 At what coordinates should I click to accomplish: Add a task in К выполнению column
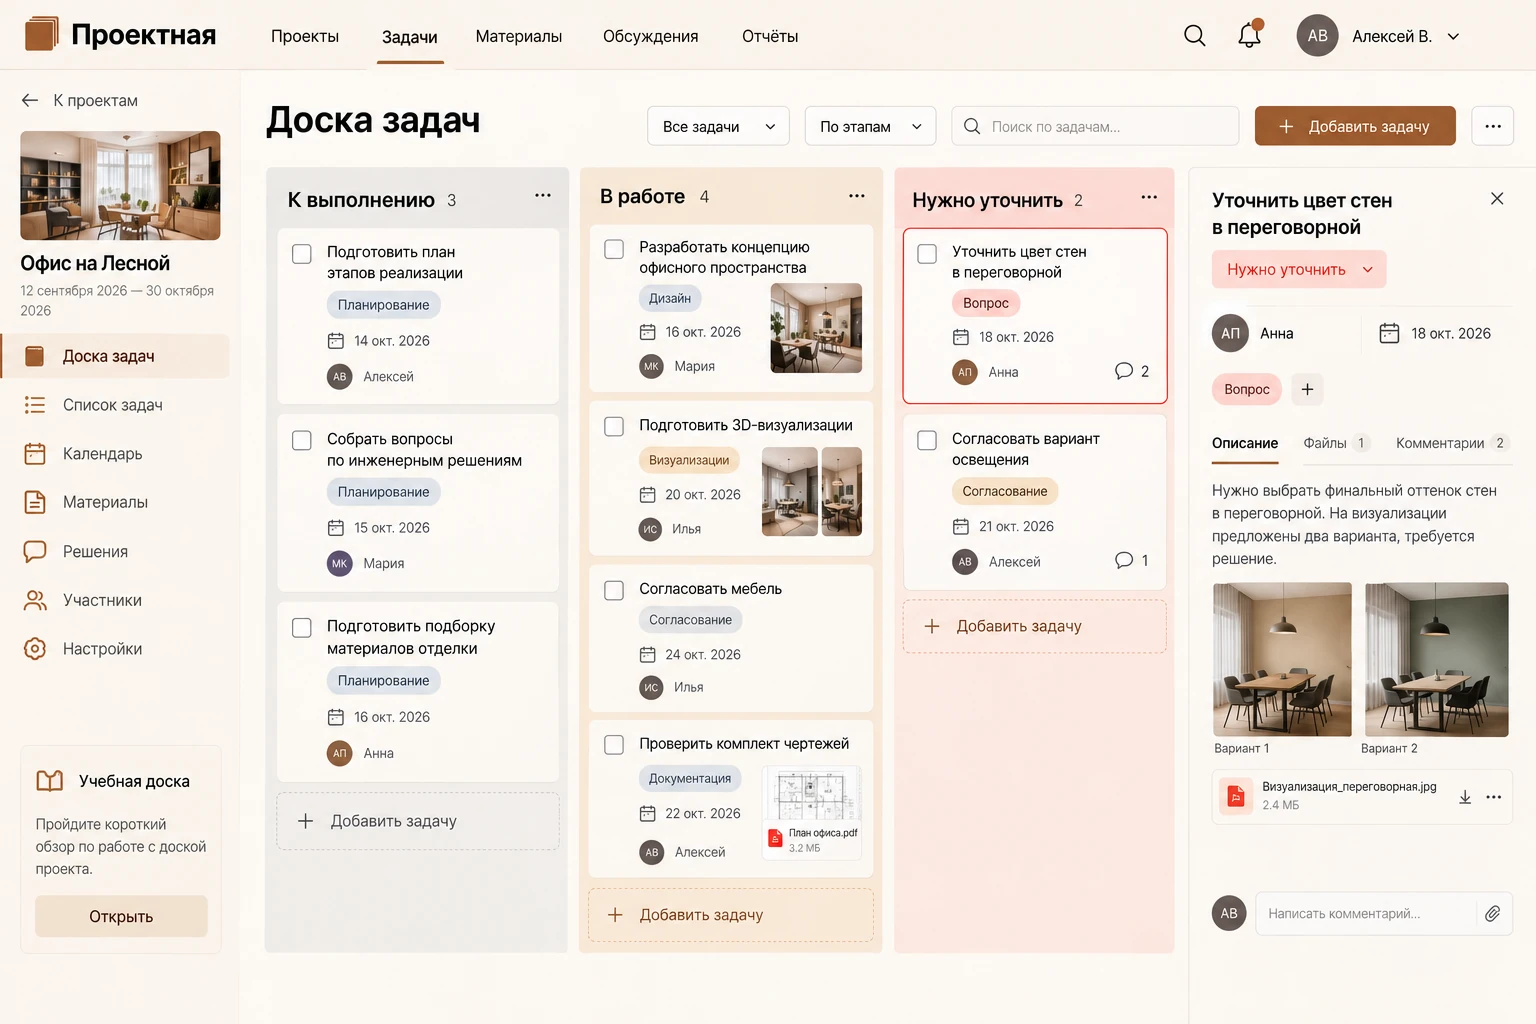pyautogui.click(x=418, y=821)
